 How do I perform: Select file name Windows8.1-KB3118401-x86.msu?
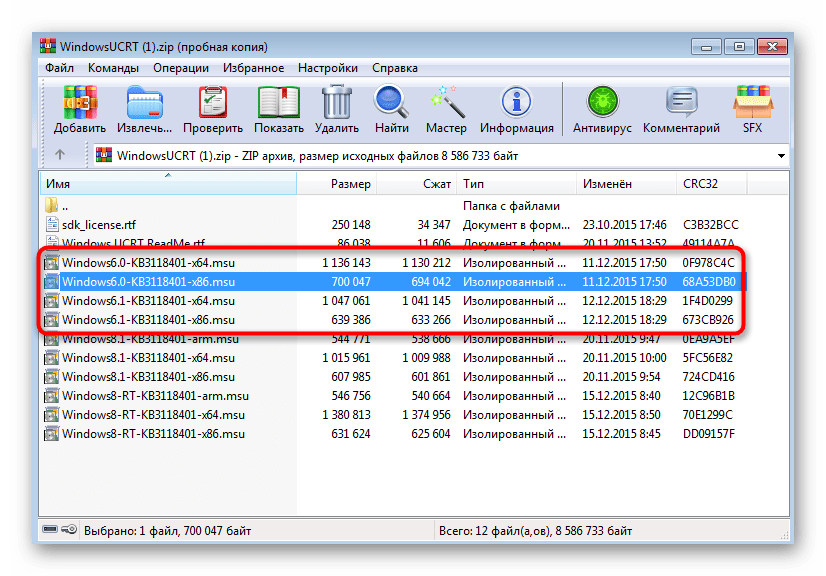point(148,376)
